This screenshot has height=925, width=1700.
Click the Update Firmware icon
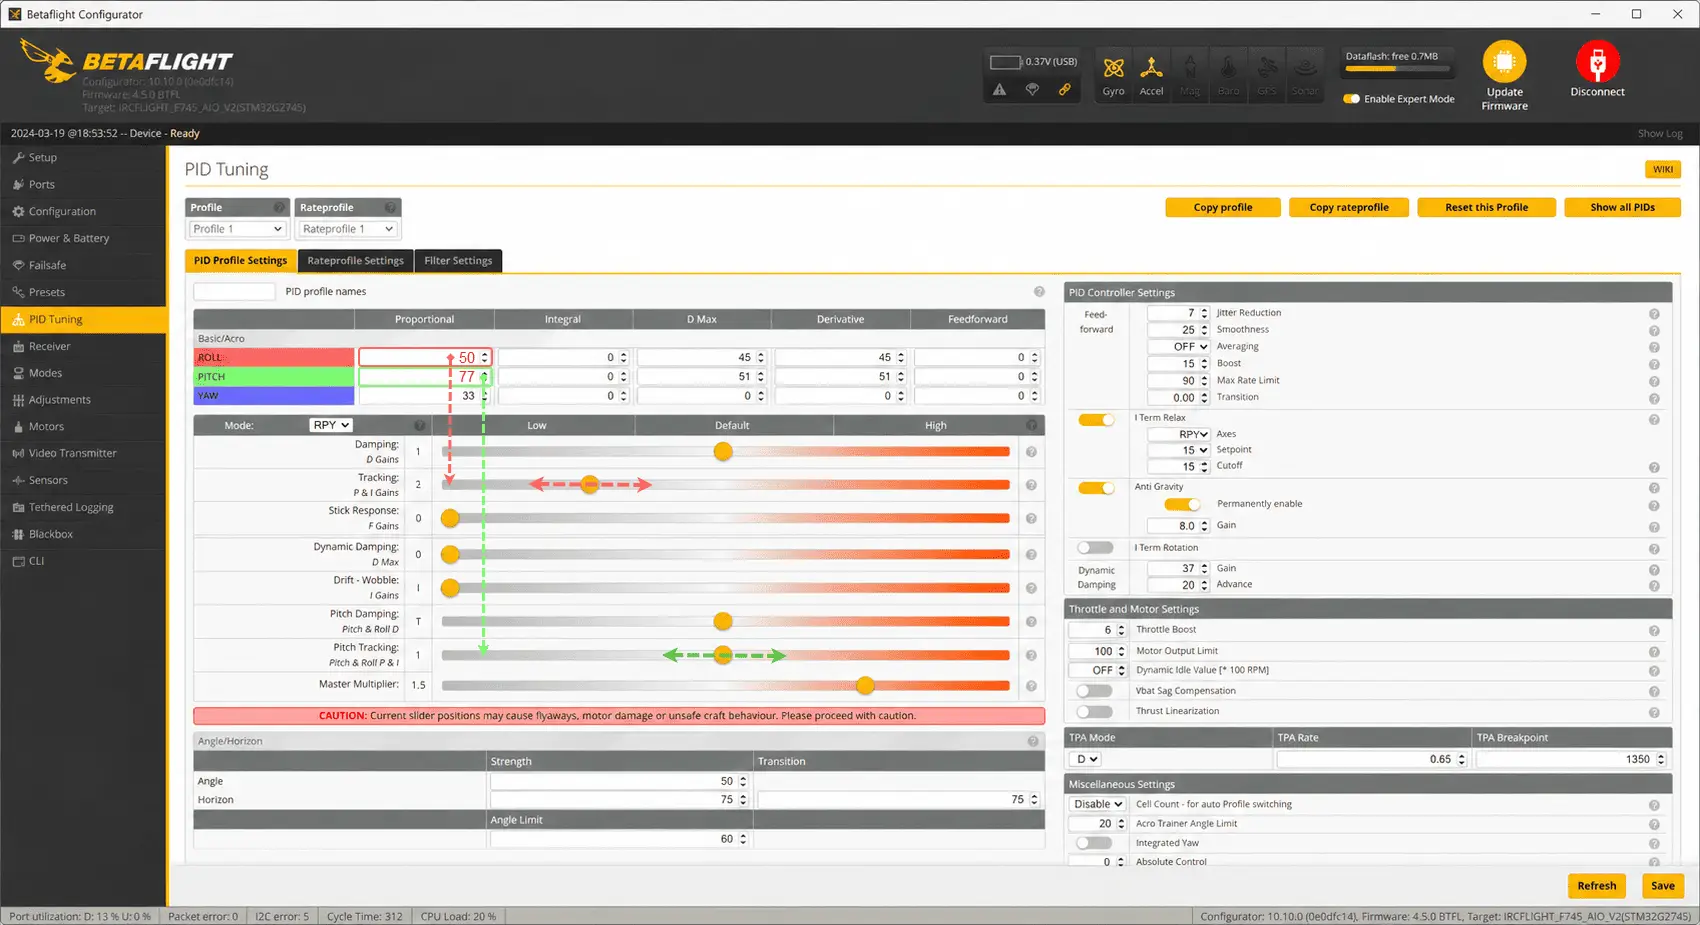click(1504, 62)
